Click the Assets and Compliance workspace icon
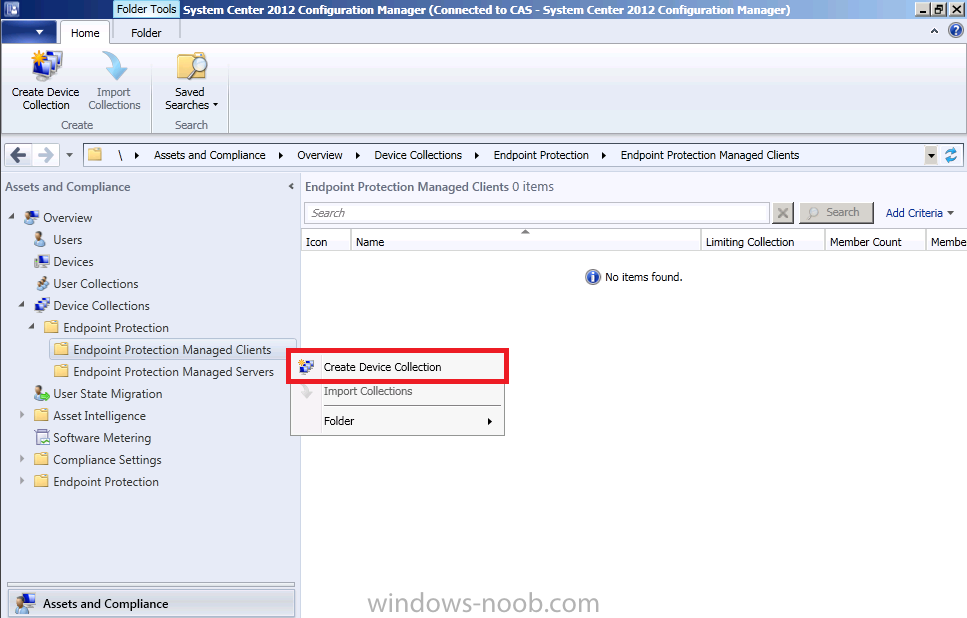This screenshot has width=967, height=618. coord(25,603)
